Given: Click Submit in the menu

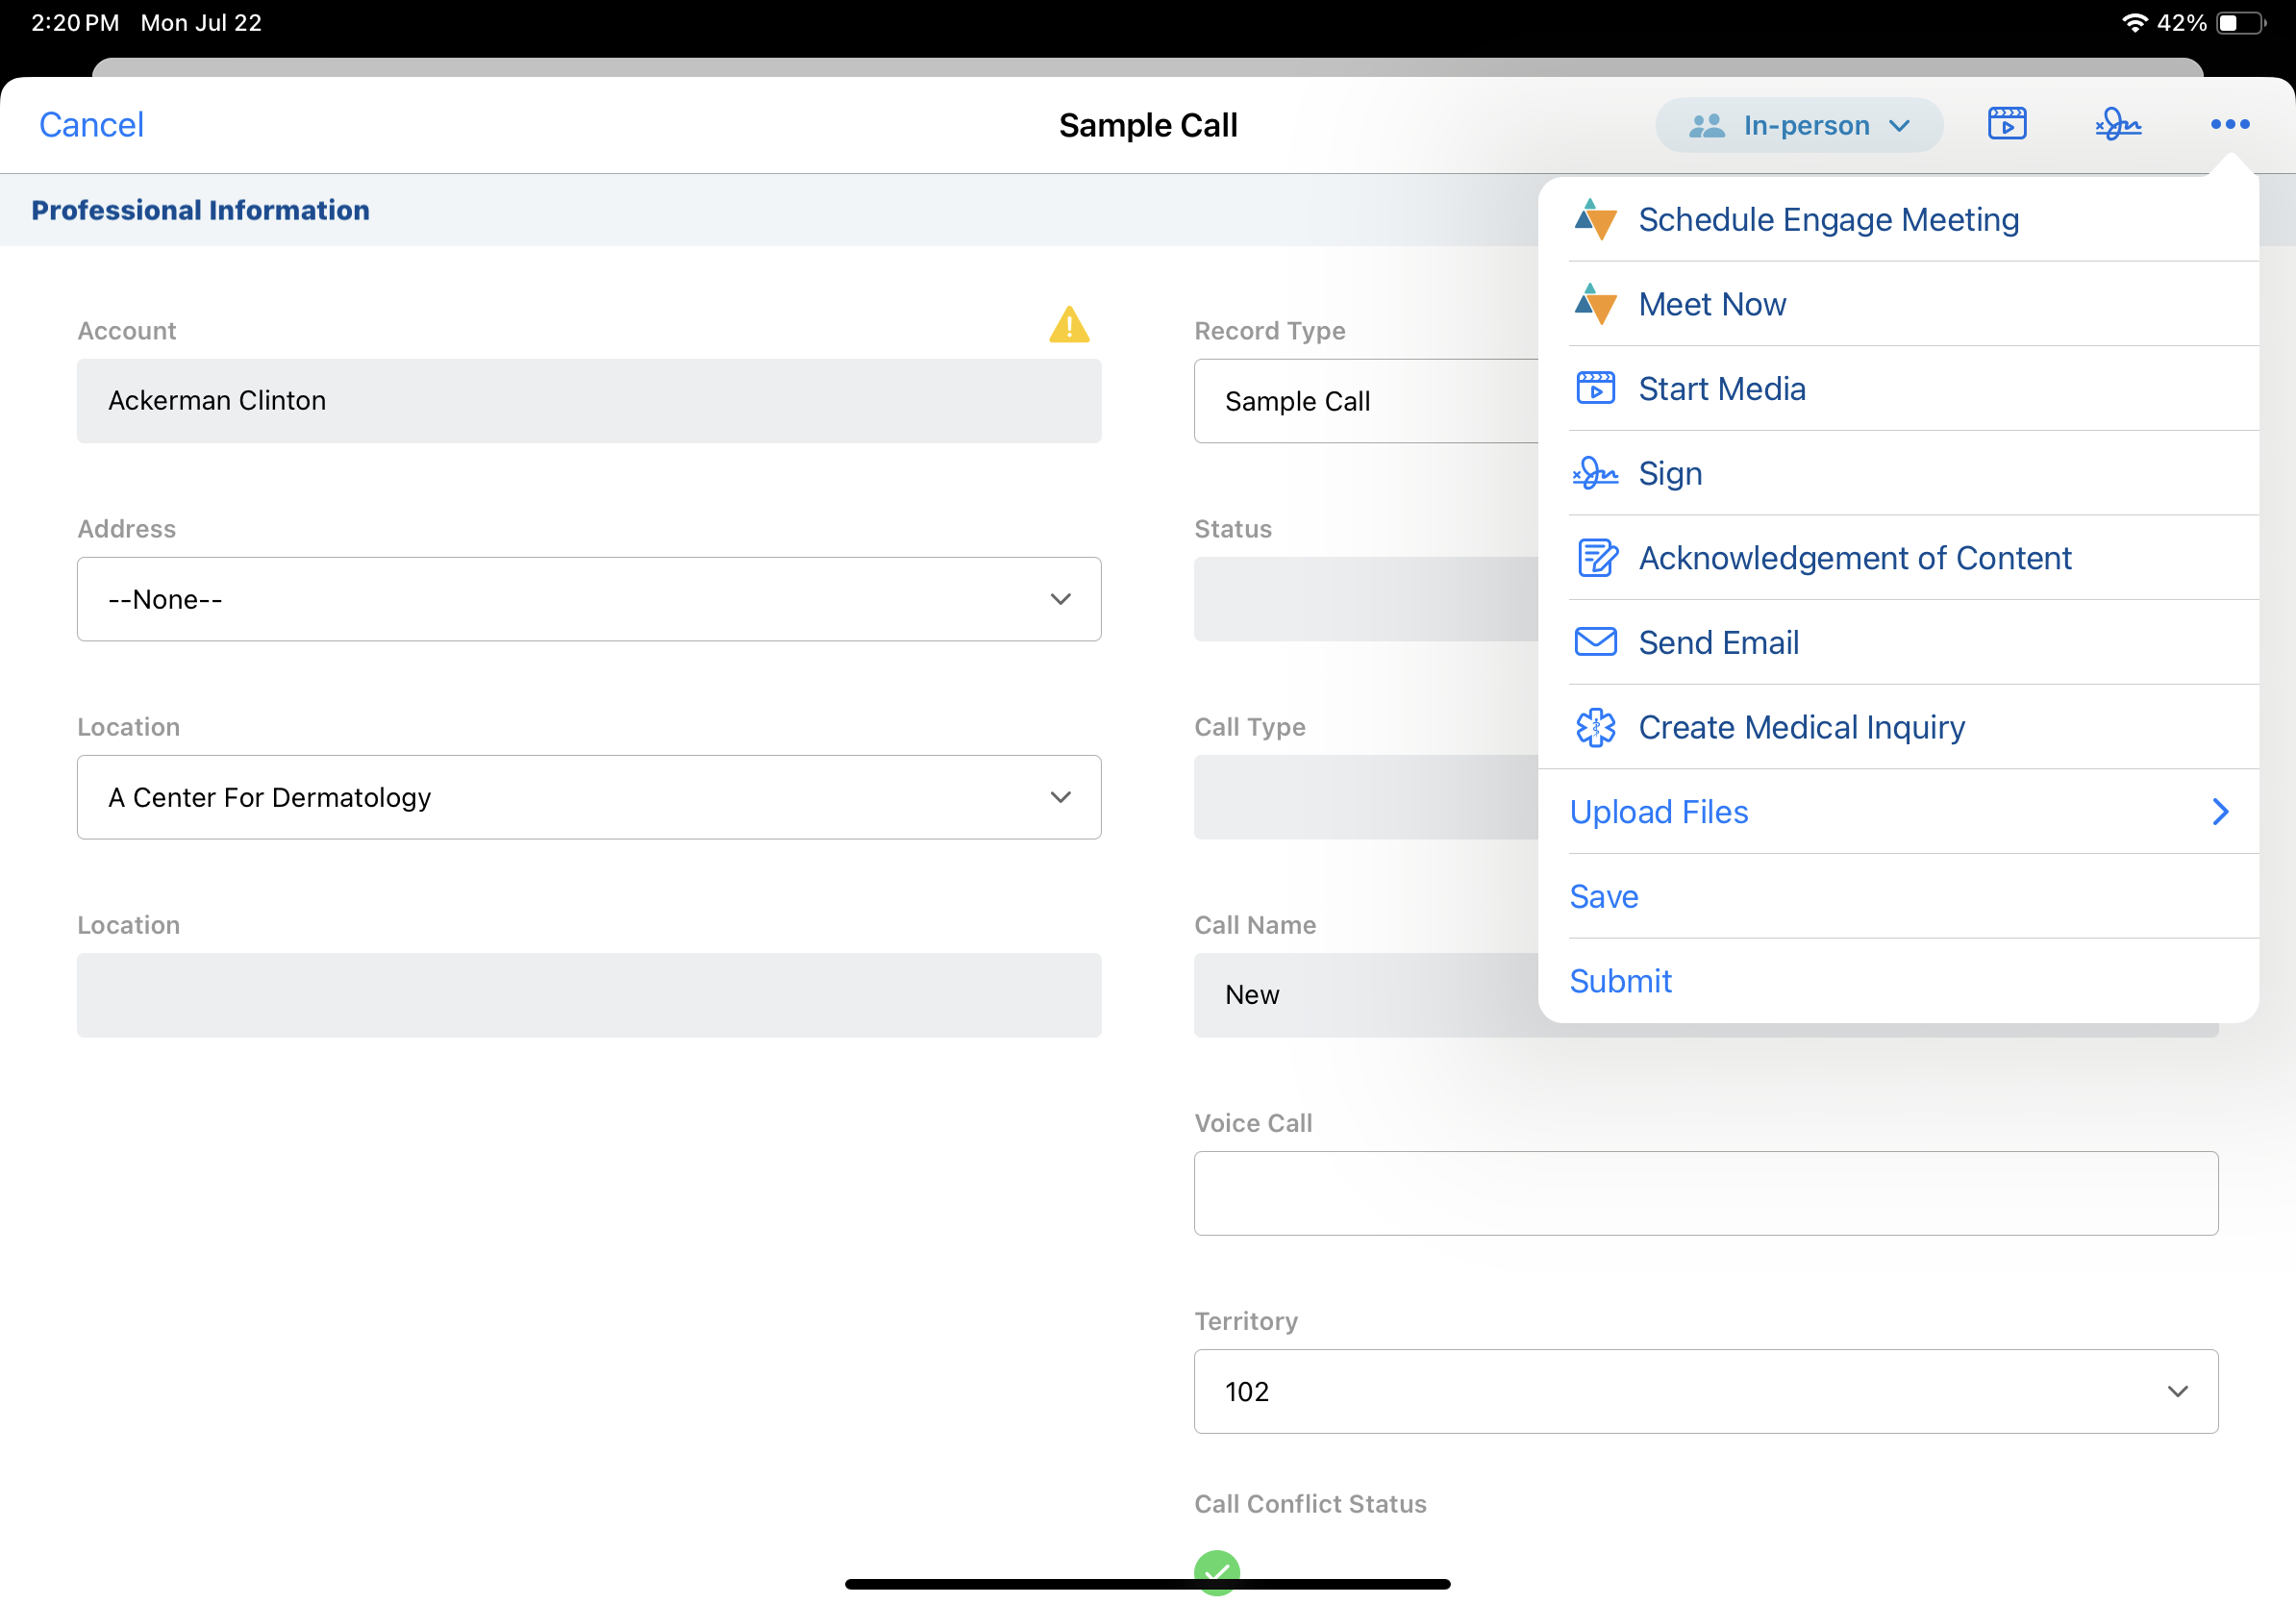Looking at the screenshot, I should click(x=1620, y=981).
